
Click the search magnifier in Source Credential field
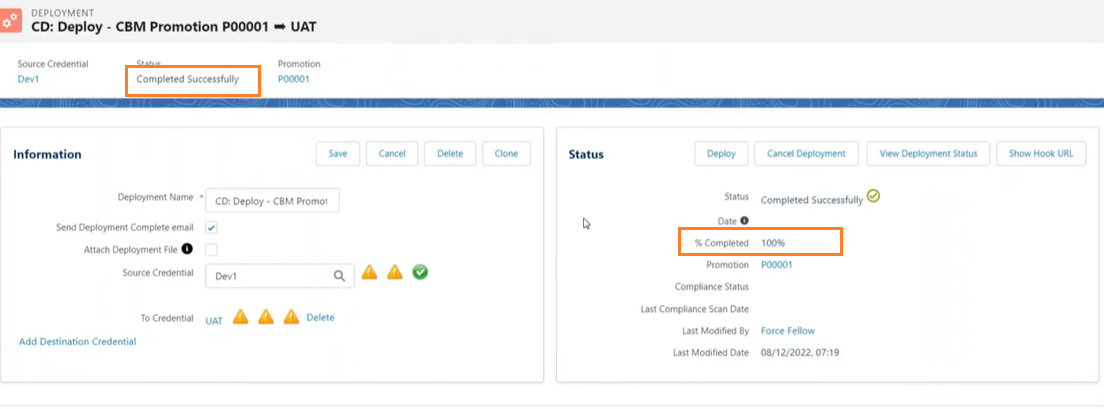(x=339, y=276)
